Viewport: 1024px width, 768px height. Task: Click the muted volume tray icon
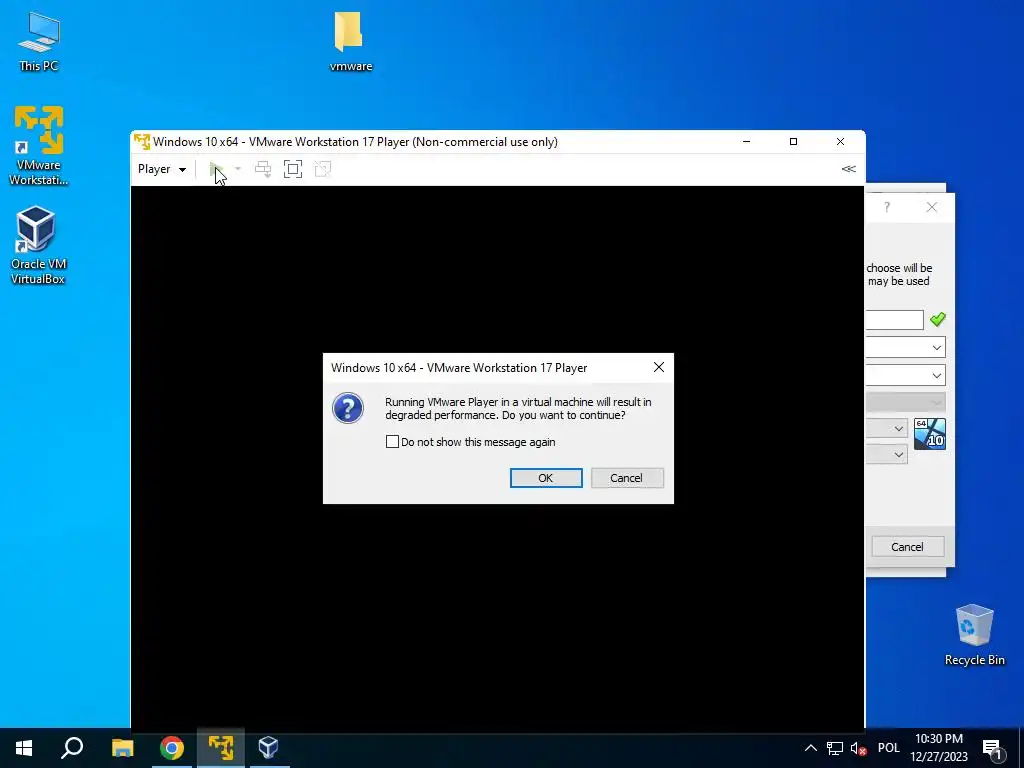(x=858, y=748)
